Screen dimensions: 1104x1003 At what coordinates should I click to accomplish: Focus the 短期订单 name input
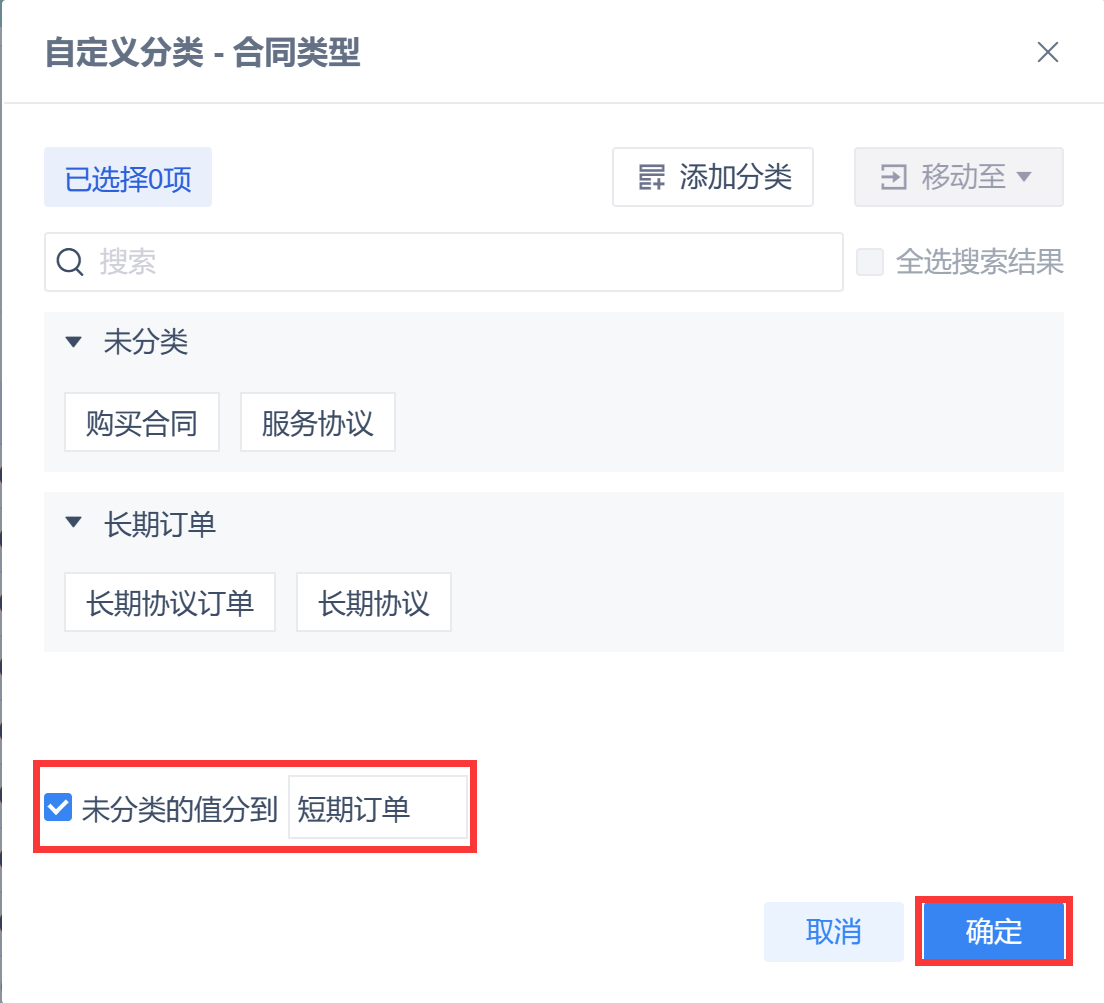(378, 808)
